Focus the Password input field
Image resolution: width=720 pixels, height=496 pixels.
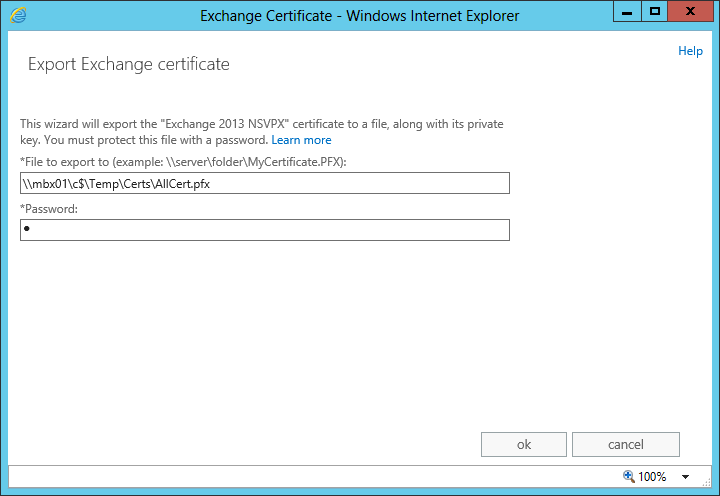coord(265,230)
